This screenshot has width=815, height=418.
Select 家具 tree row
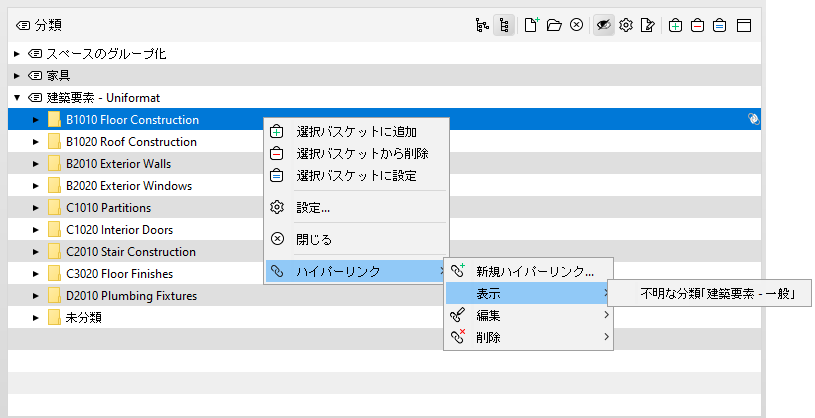pyautogui.click(x=384, y=76)
